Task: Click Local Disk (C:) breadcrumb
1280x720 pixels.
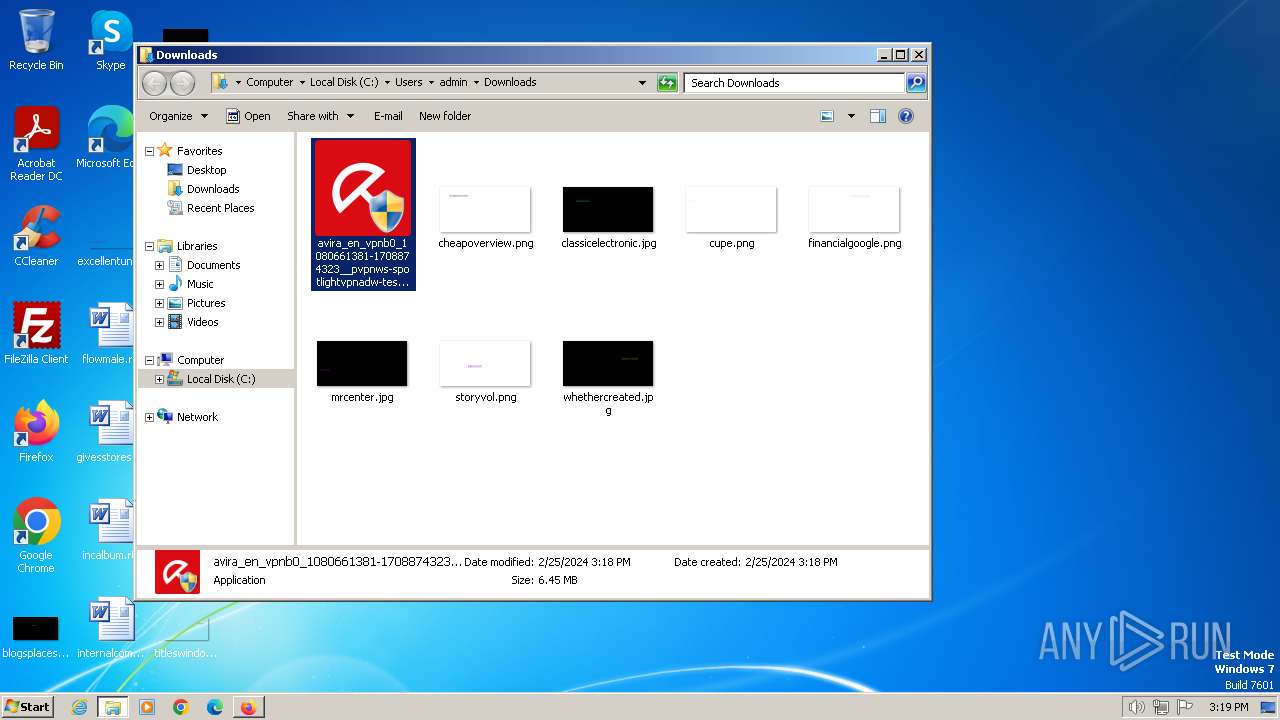Action: (x=344, y=83)
